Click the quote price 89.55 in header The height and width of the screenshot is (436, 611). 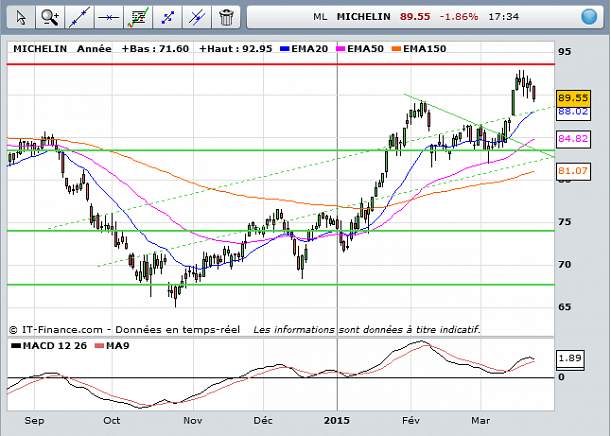tap(415, 17)
